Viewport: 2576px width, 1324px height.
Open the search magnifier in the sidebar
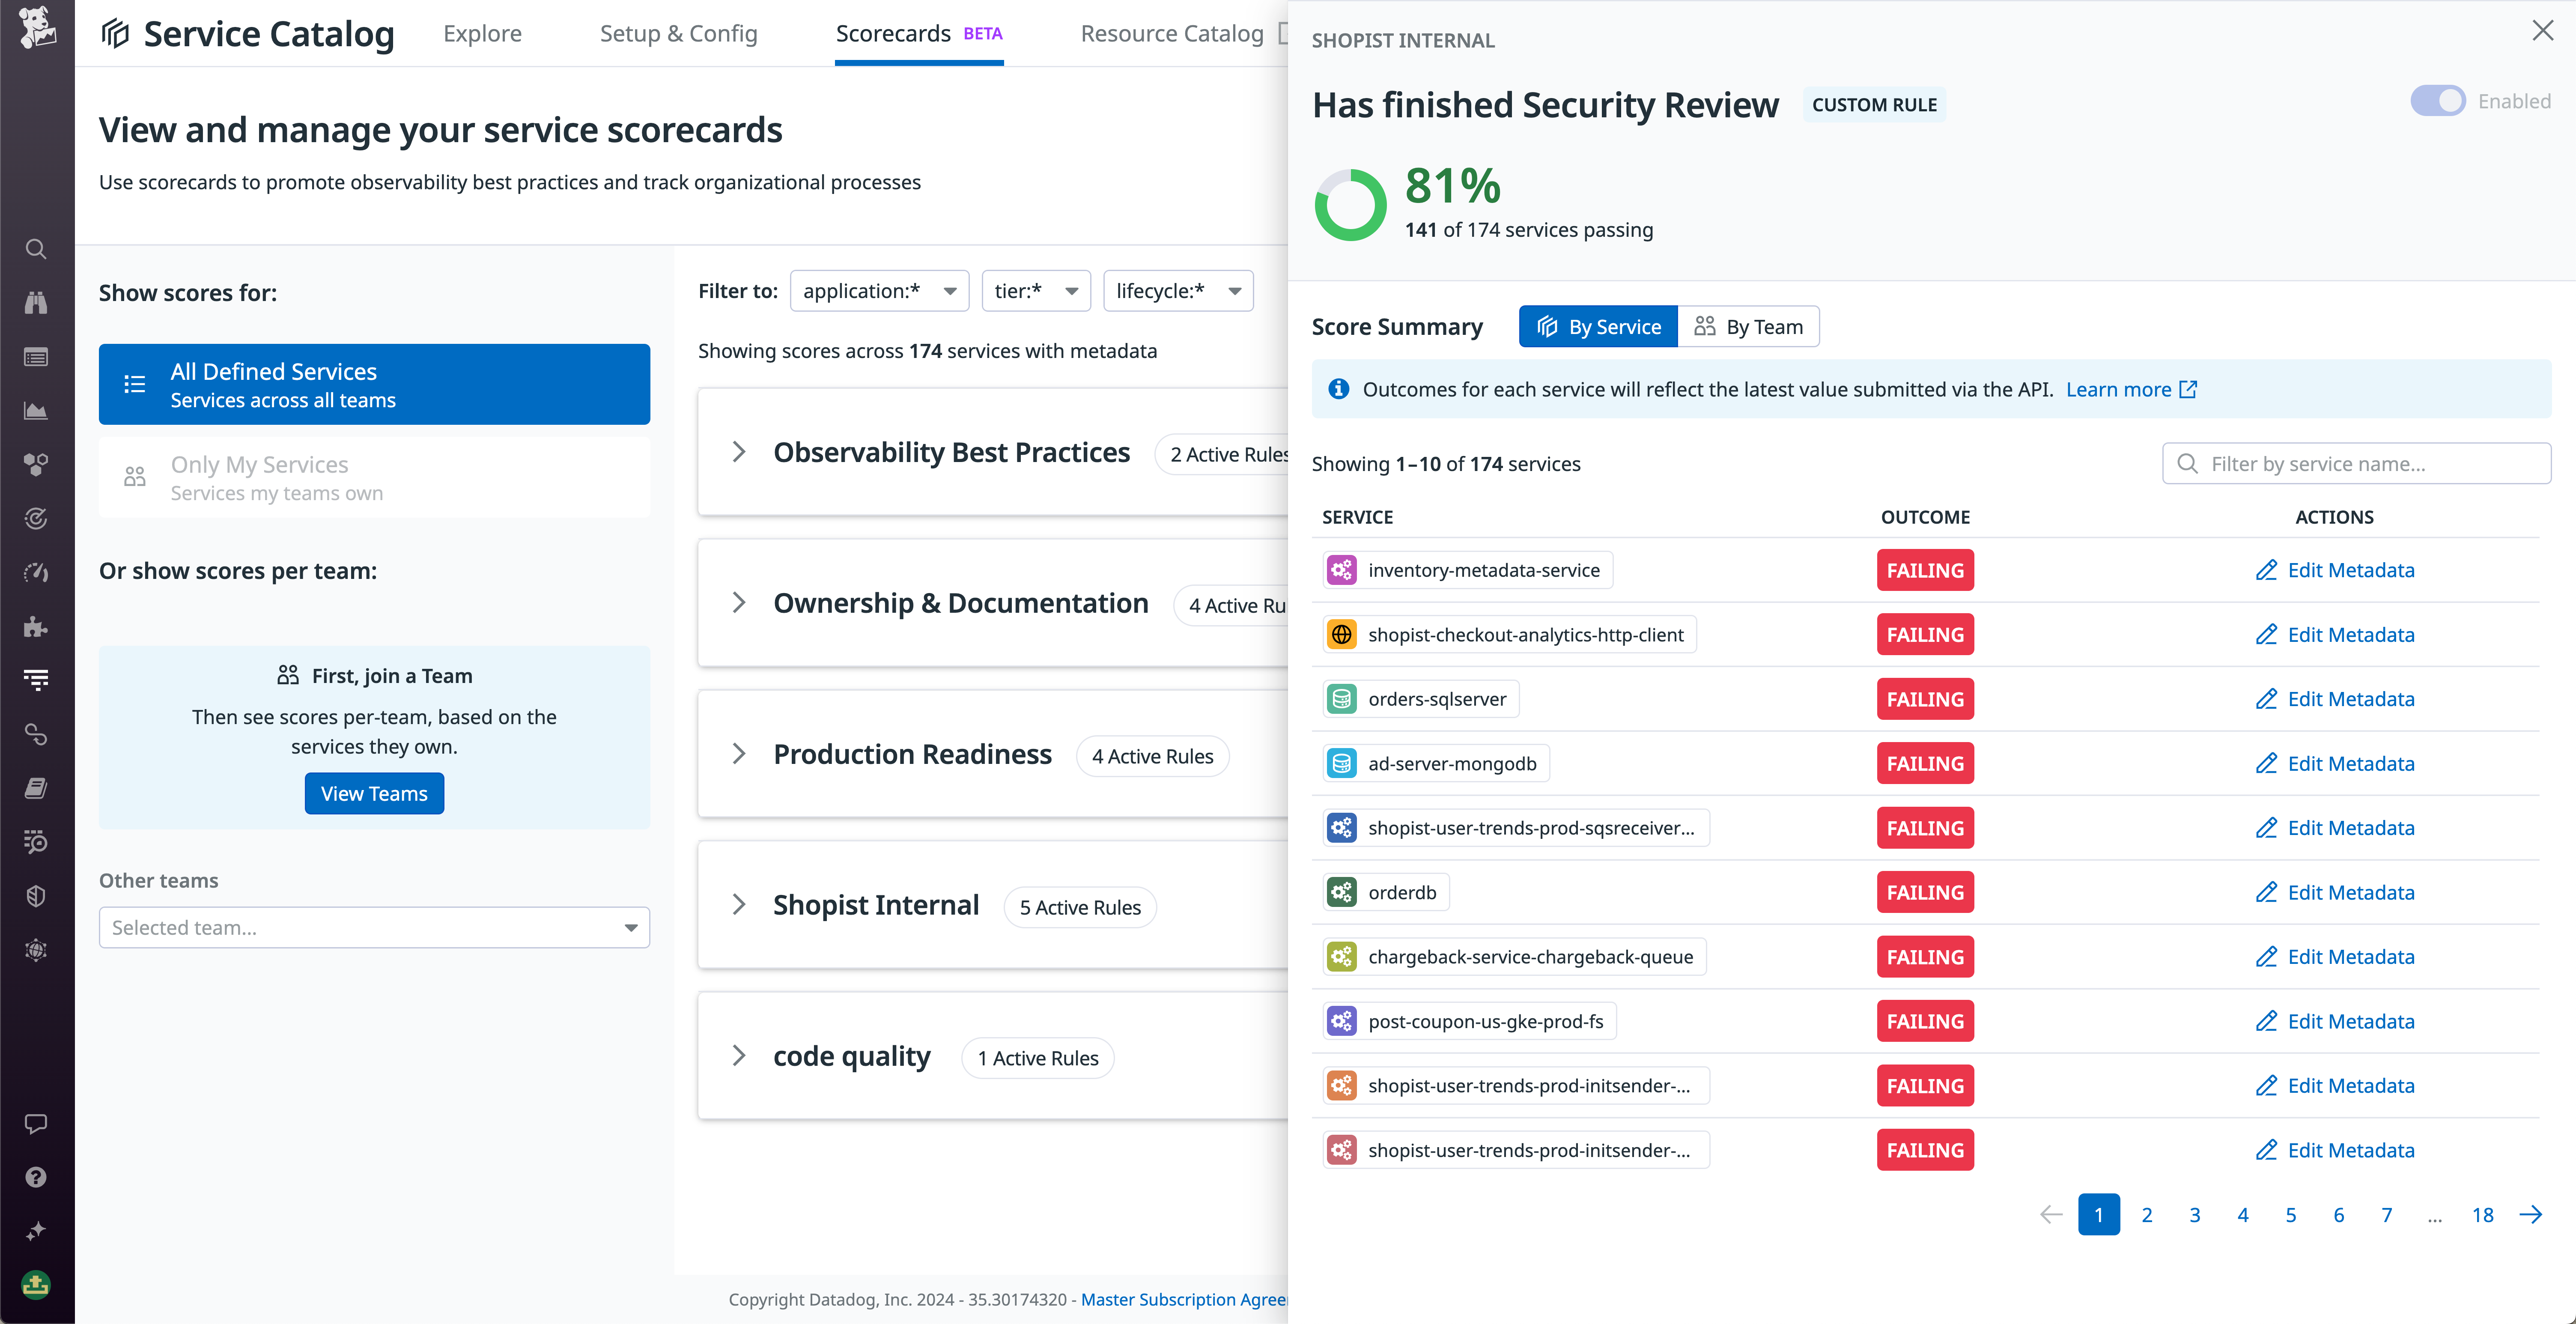click(36, 249)
